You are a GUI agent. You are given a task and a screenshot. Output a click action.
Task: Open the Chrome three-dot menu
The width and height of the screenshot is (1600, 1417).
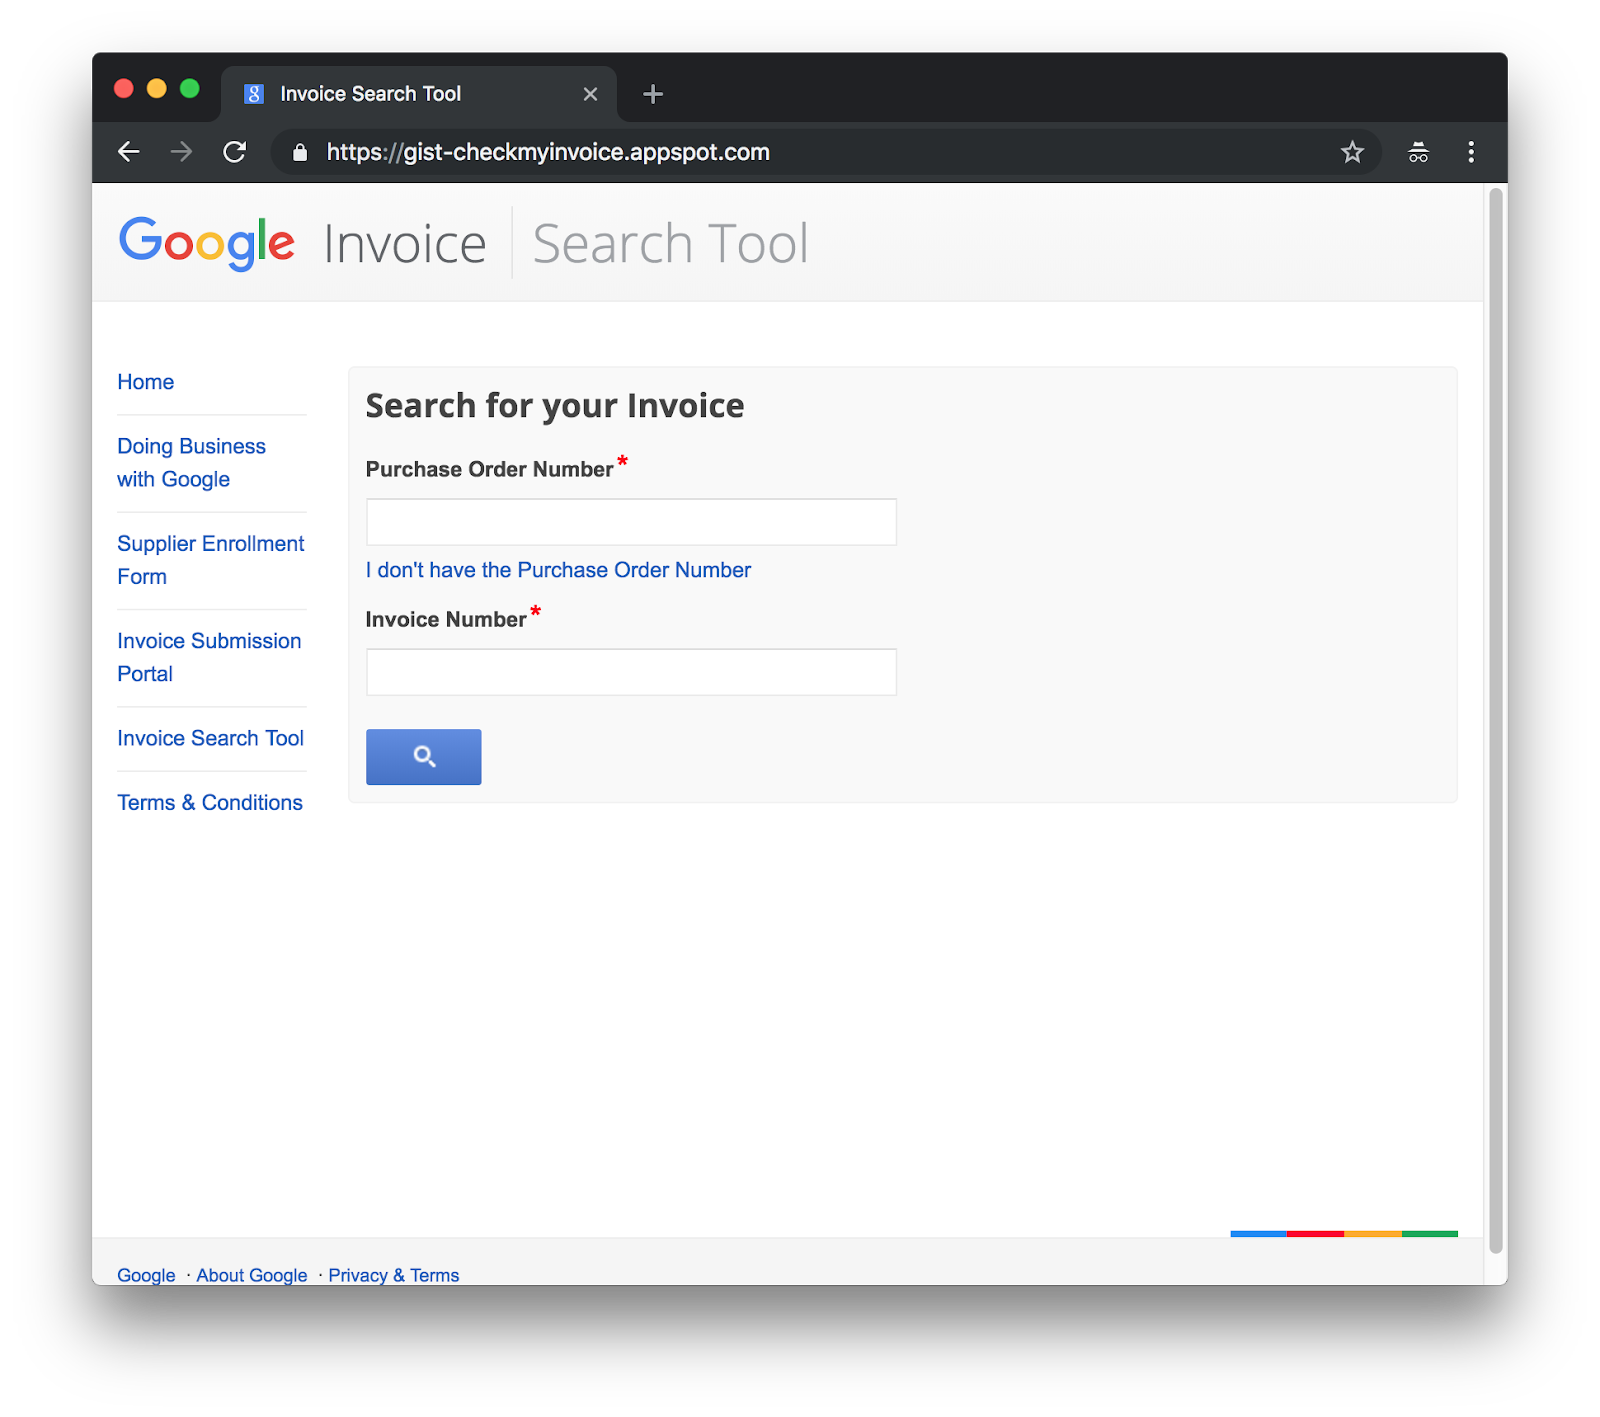1470,152
